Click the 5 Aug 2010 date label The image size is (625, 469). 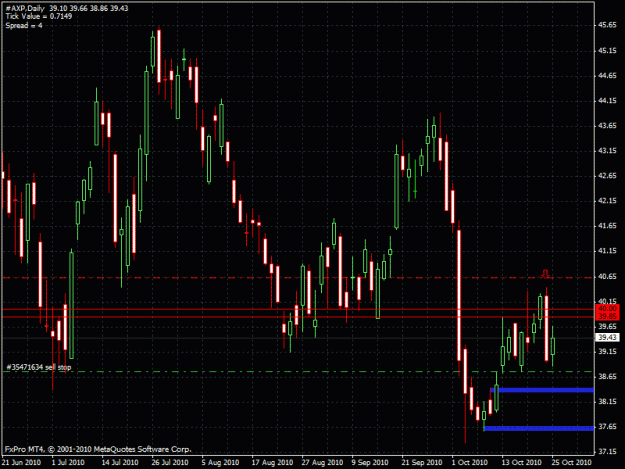[x=220, y=462]
